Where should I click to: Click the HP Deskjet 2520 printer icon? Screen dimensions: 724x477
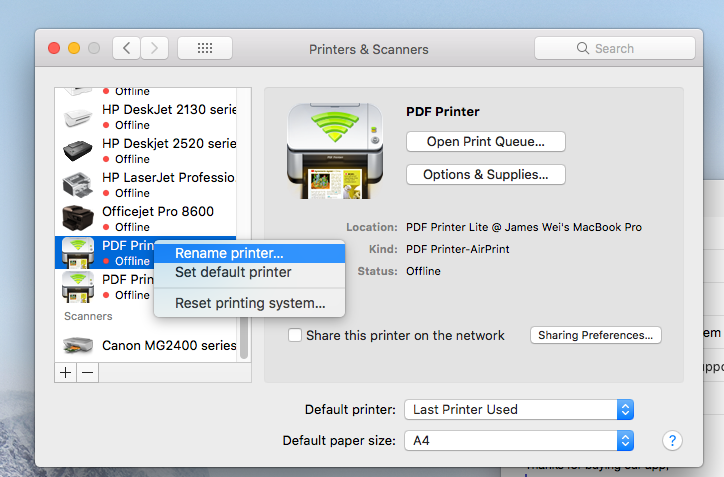click(78, 151)
